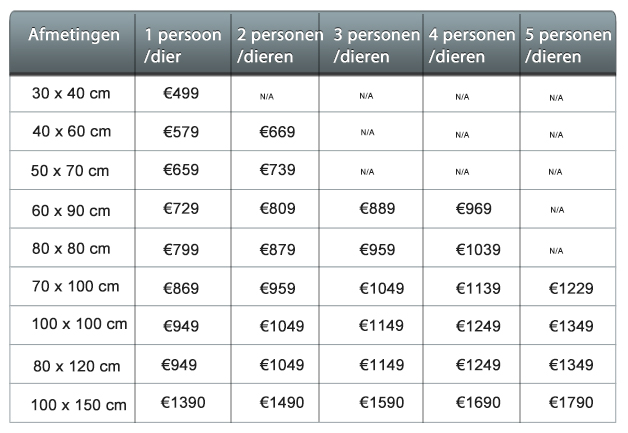Click the 100 x 150 cm row label
The width and height of the screenshot is (628, 433).
tap(78, 405)
